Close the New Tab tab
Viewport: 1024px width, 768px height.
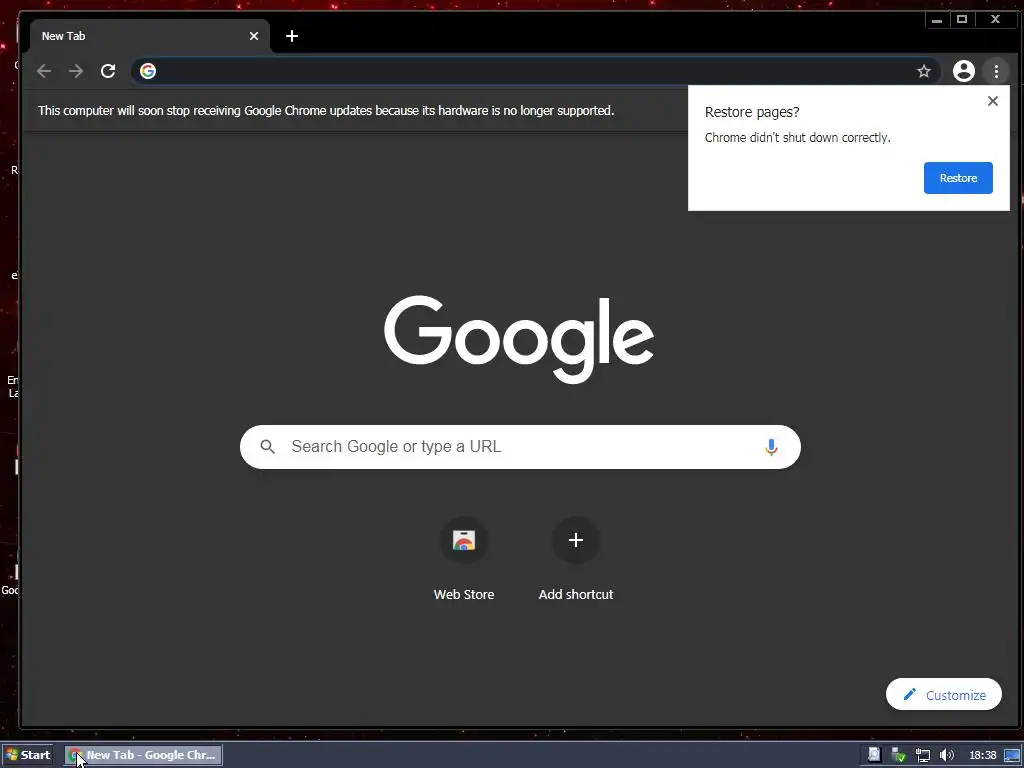click(254, 36)
